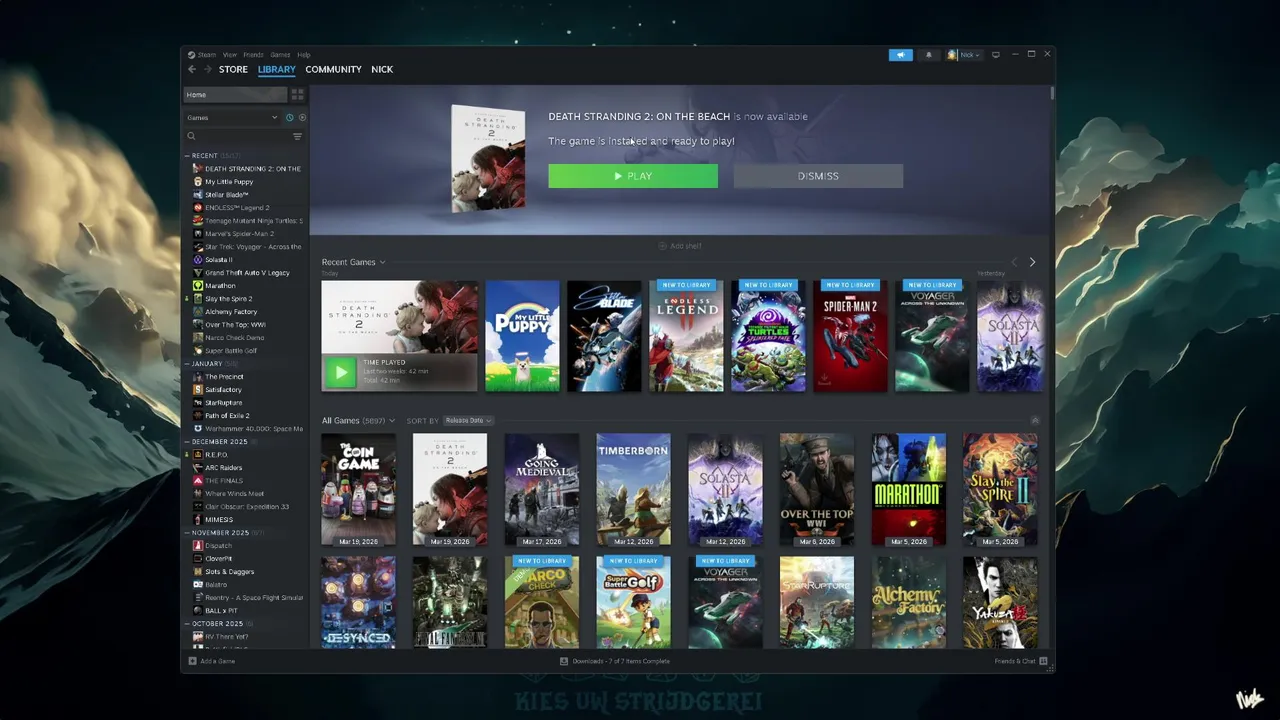
Task: Toggle sort by recent activity clock icon
Action: [x=290, y=118]
